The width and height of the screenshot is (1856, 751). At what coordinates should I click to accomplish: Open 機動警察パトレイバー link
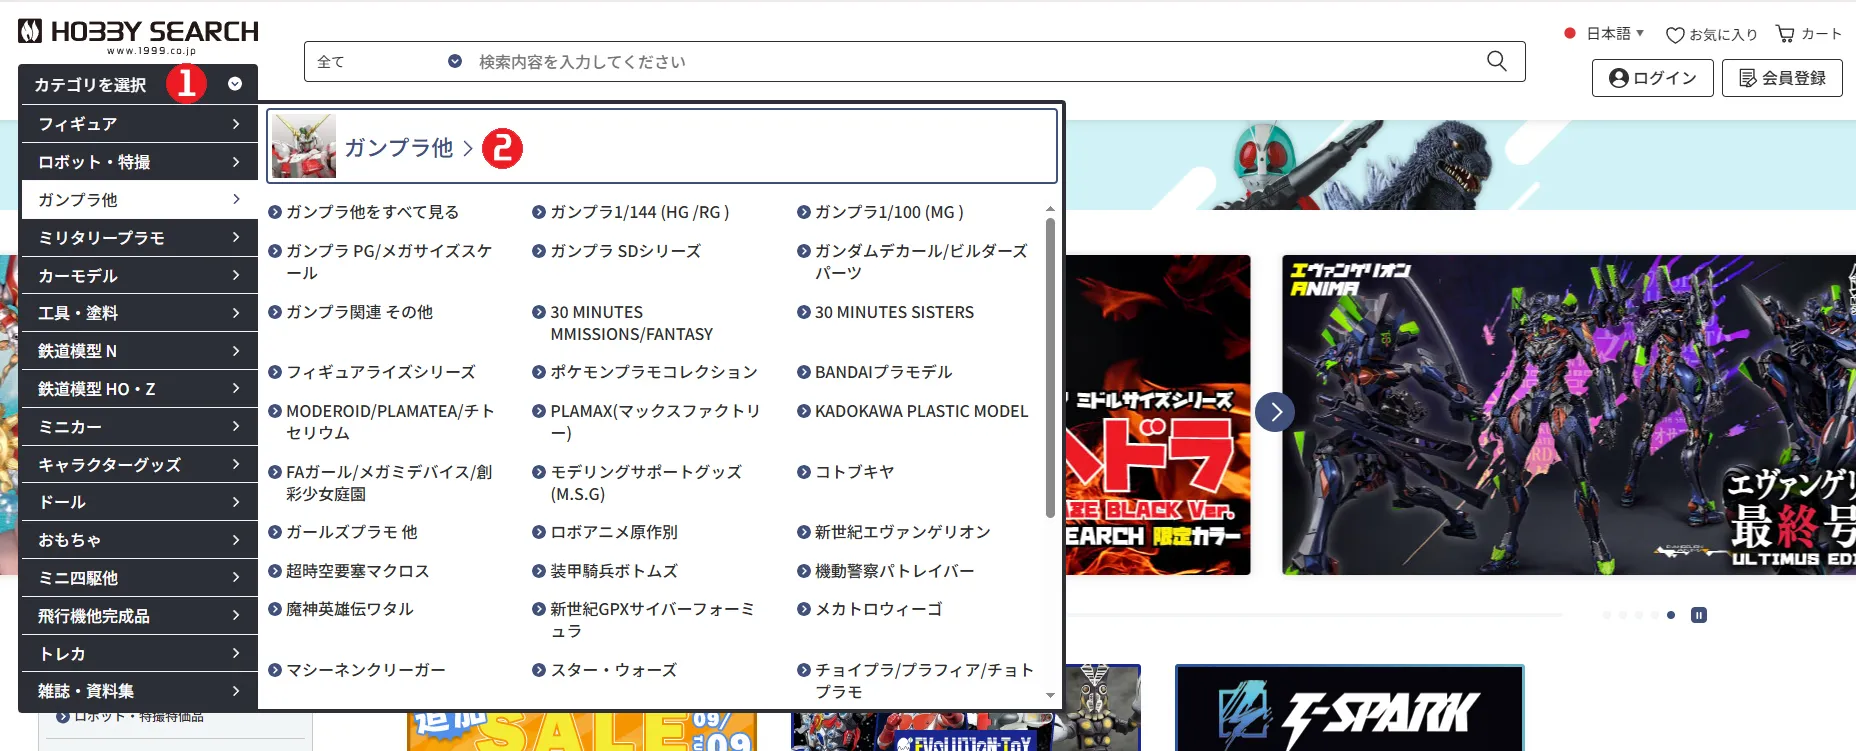[894, 571]
